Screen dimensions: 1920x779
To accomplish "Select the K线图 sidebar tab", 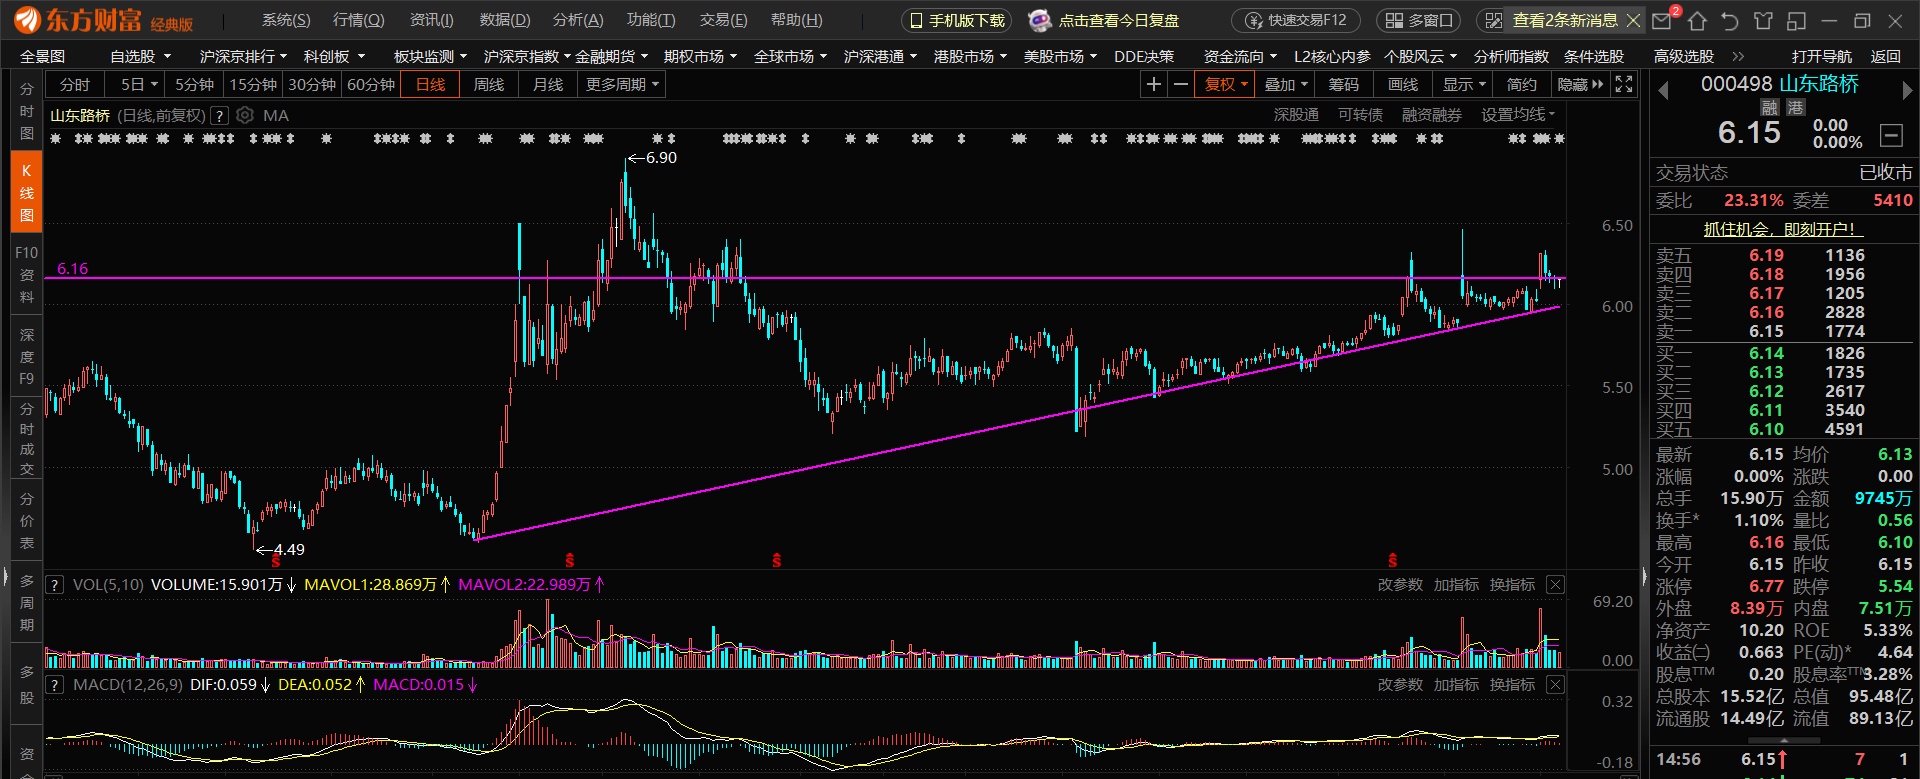I will (x=27, y=192).
